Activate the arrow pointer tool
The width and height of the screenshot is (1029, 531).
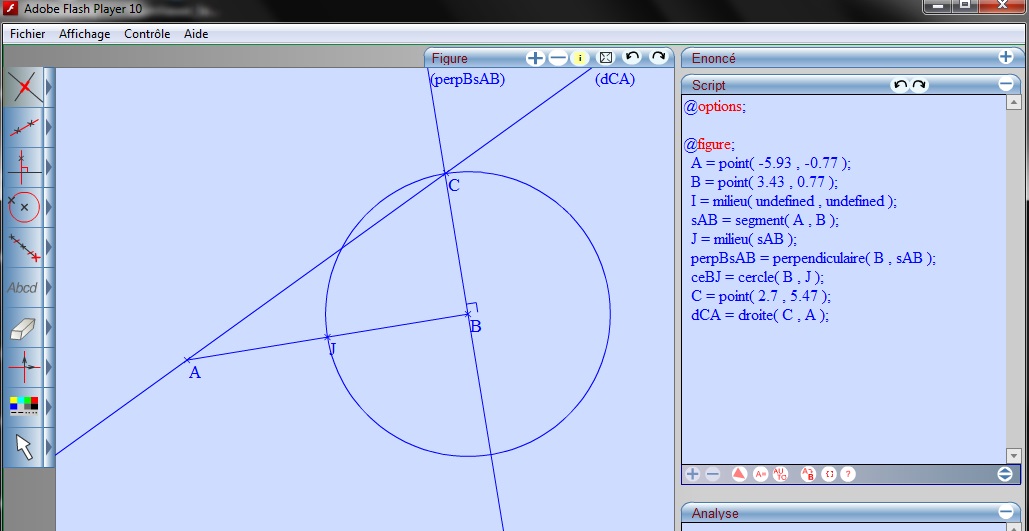point(23,447)
